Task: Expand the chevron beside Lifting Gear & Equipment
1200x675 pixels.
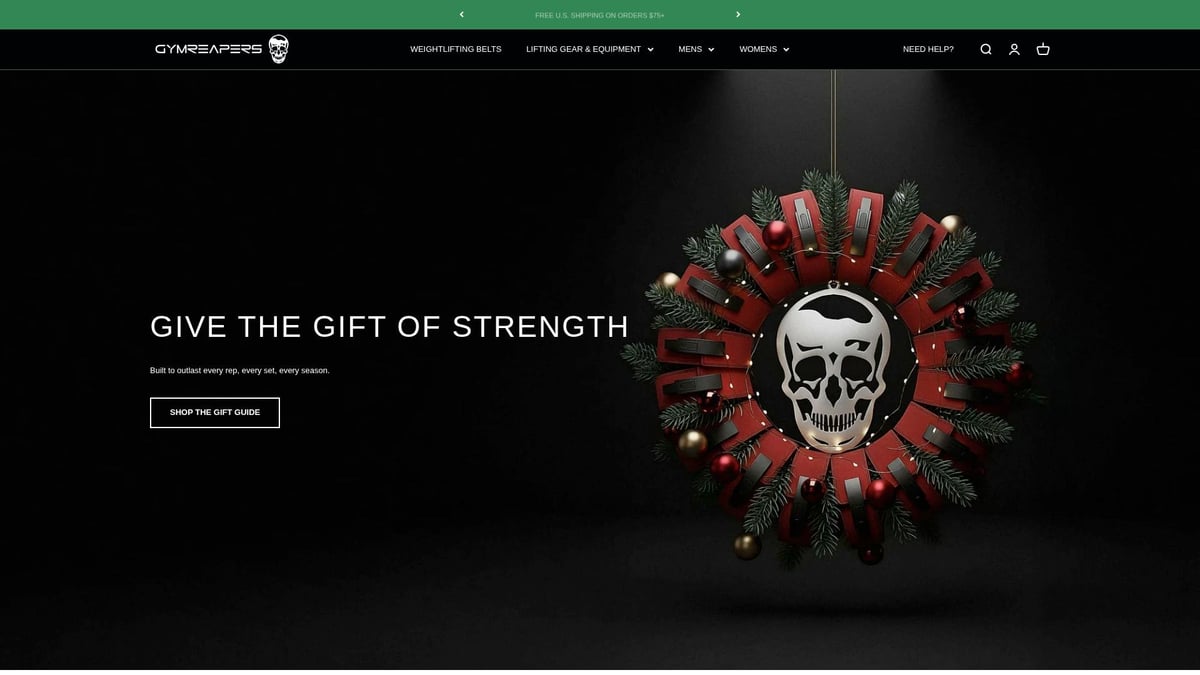Action: pos(650,49)
